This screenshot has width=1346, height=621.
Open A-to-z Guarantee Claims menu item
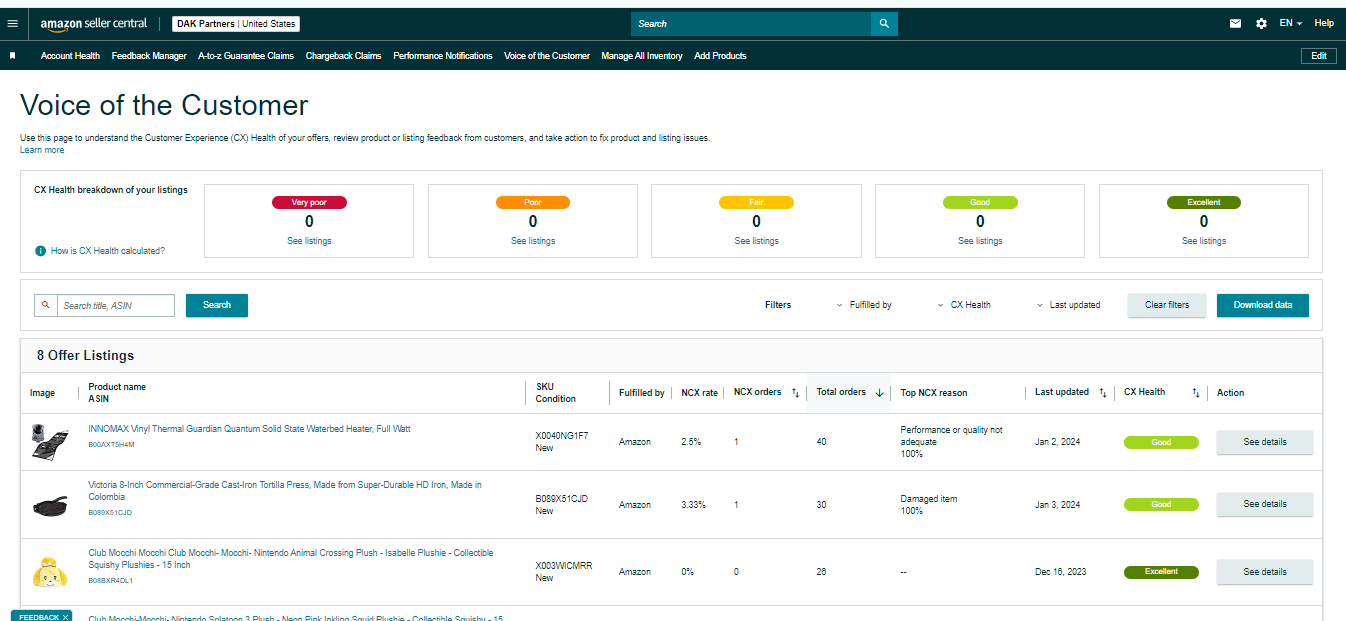point(246,56)
